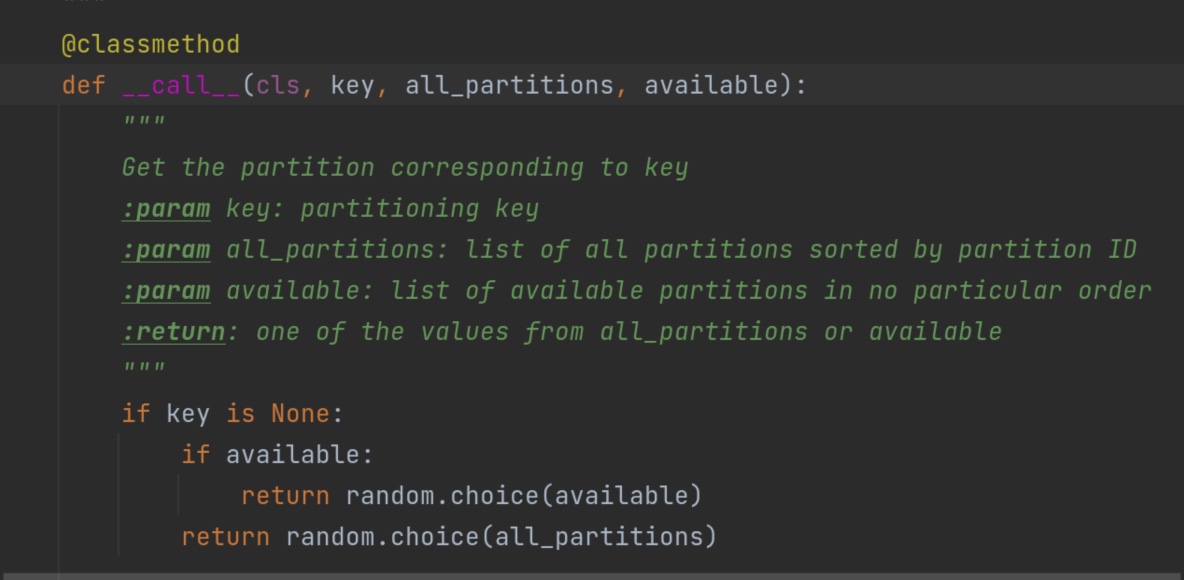Place cursor on the __call__ method name
The height and width of the screenshot is (580, 1184).
point(181,85)
